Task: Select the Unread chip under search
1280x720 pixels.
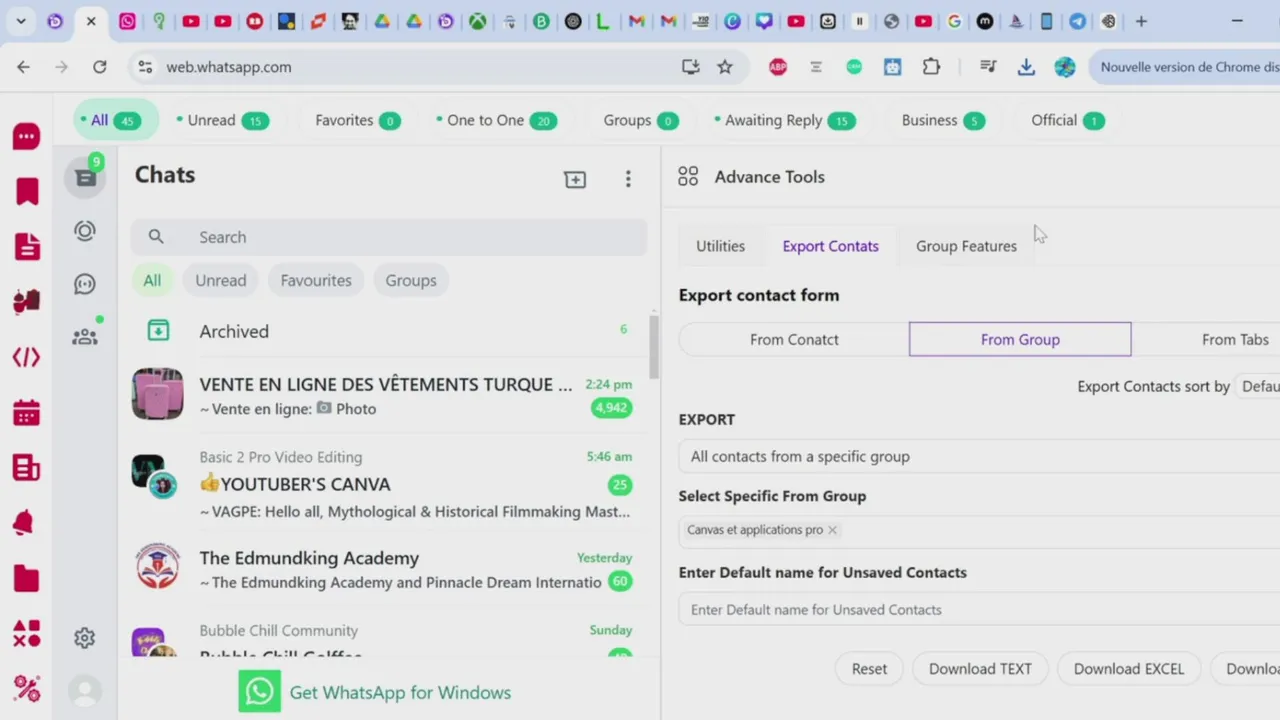Action: coord(221,280)
